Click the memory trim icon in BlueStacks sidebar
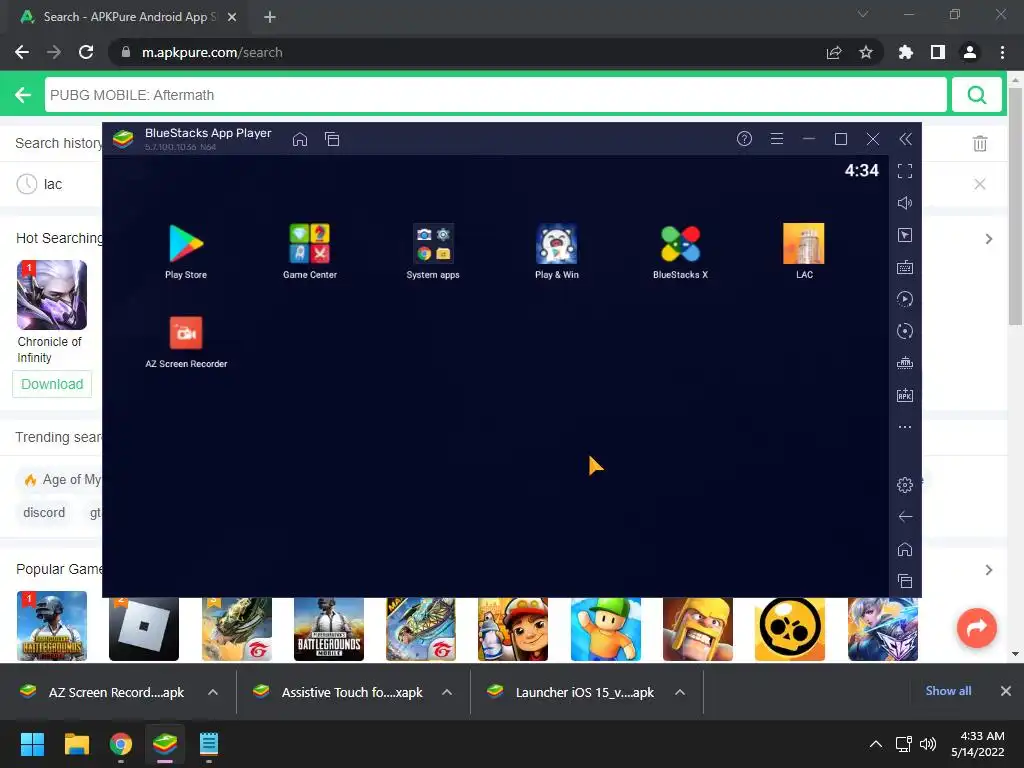The width and height of the screenshot is (1024, 768). [x=905, y=363]
